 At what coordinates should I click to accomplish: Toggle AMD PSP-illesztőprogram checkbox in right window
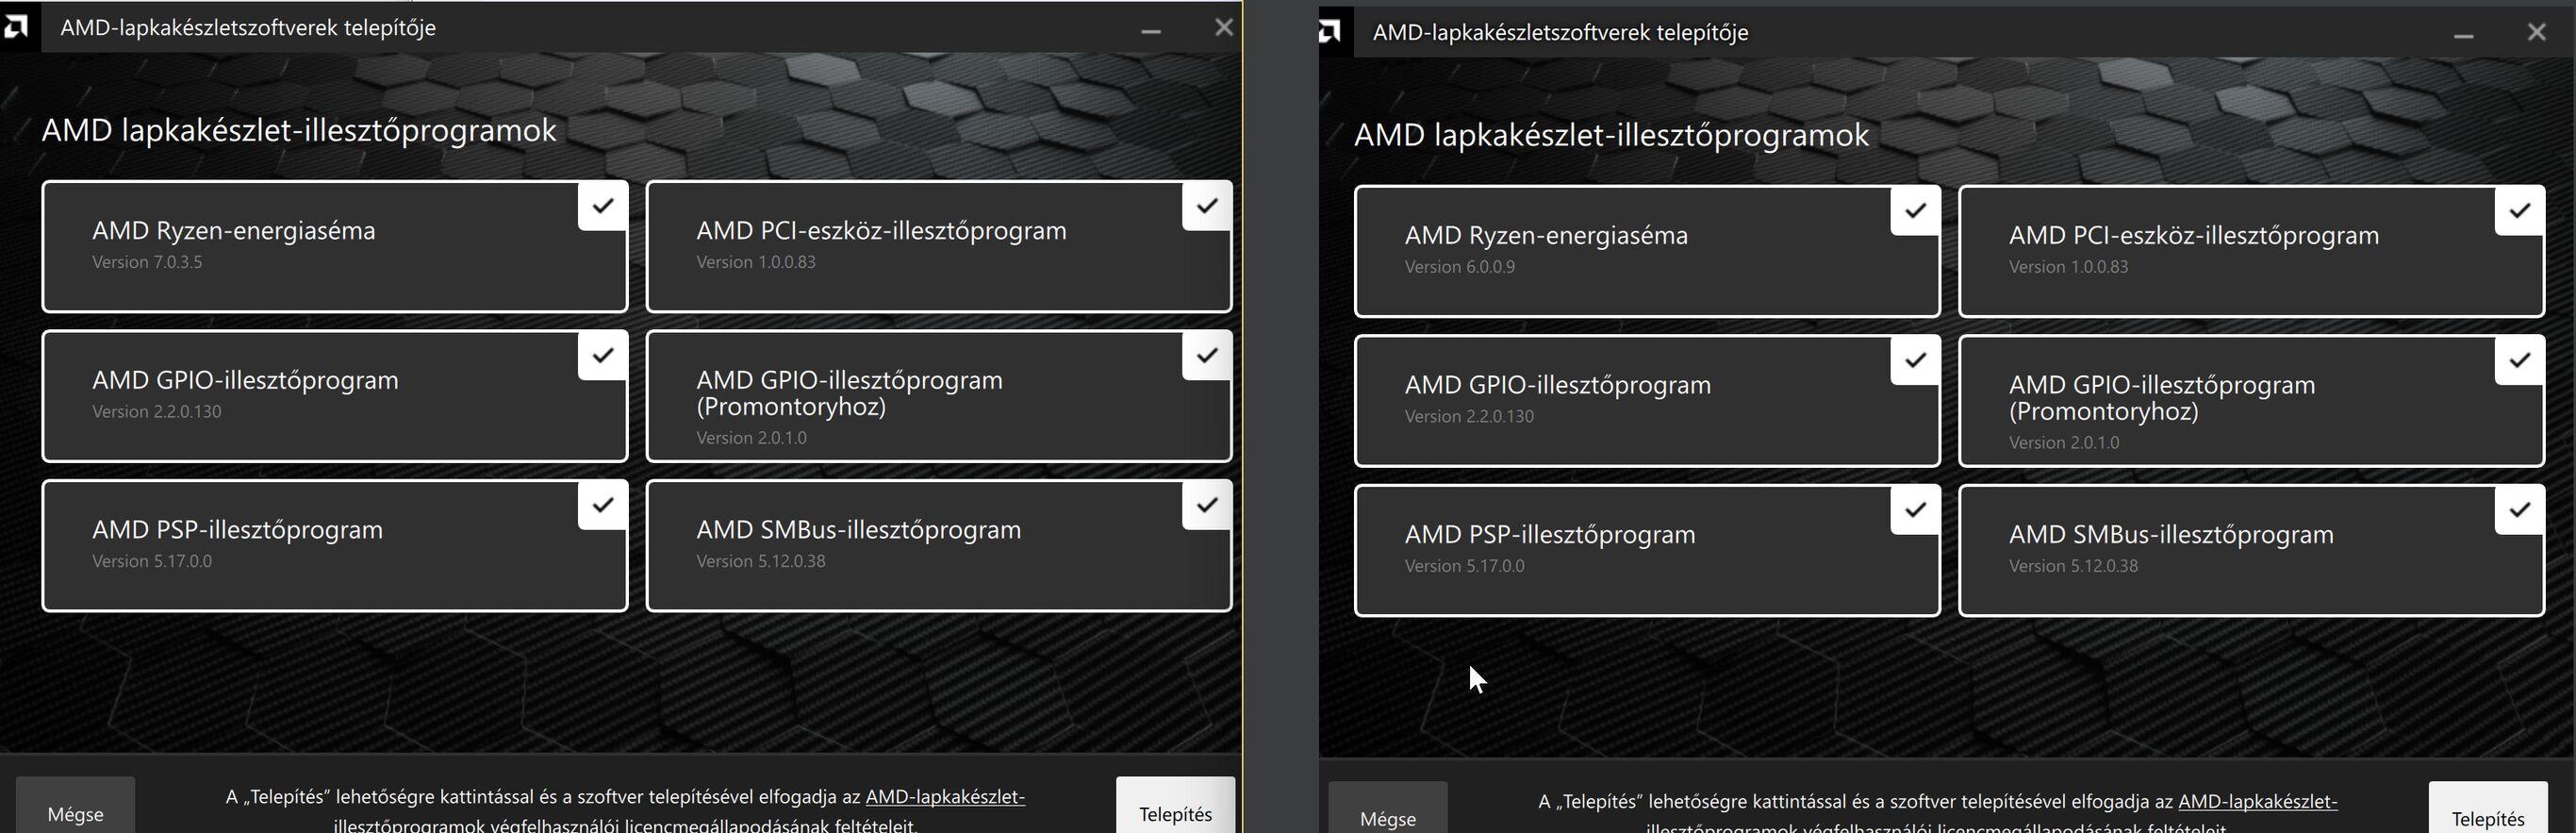1915,510
